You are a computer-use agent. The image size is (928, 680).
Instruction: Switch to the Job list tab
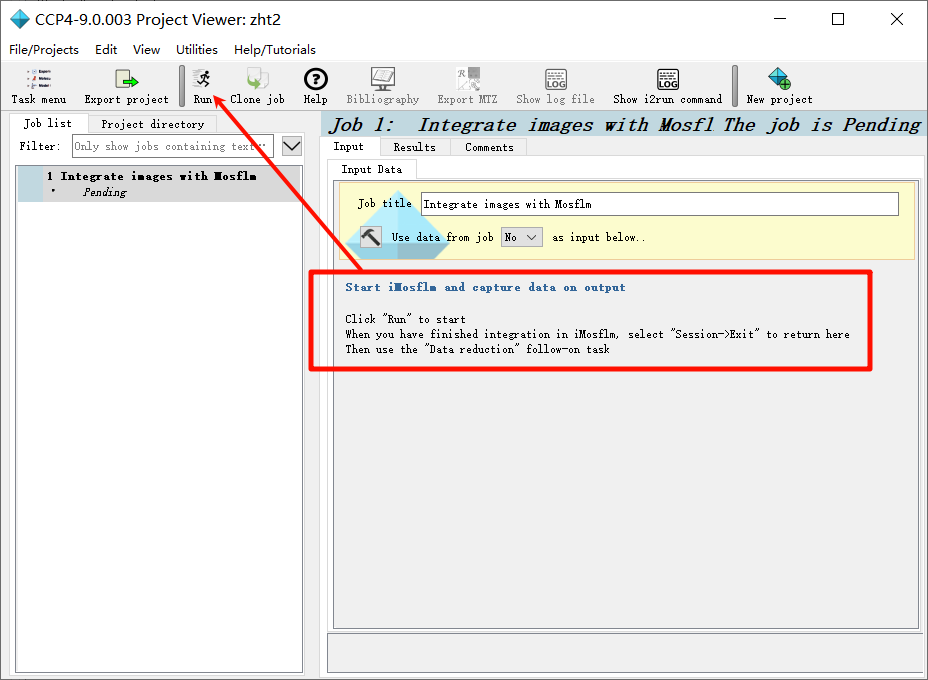click(48, 123)
